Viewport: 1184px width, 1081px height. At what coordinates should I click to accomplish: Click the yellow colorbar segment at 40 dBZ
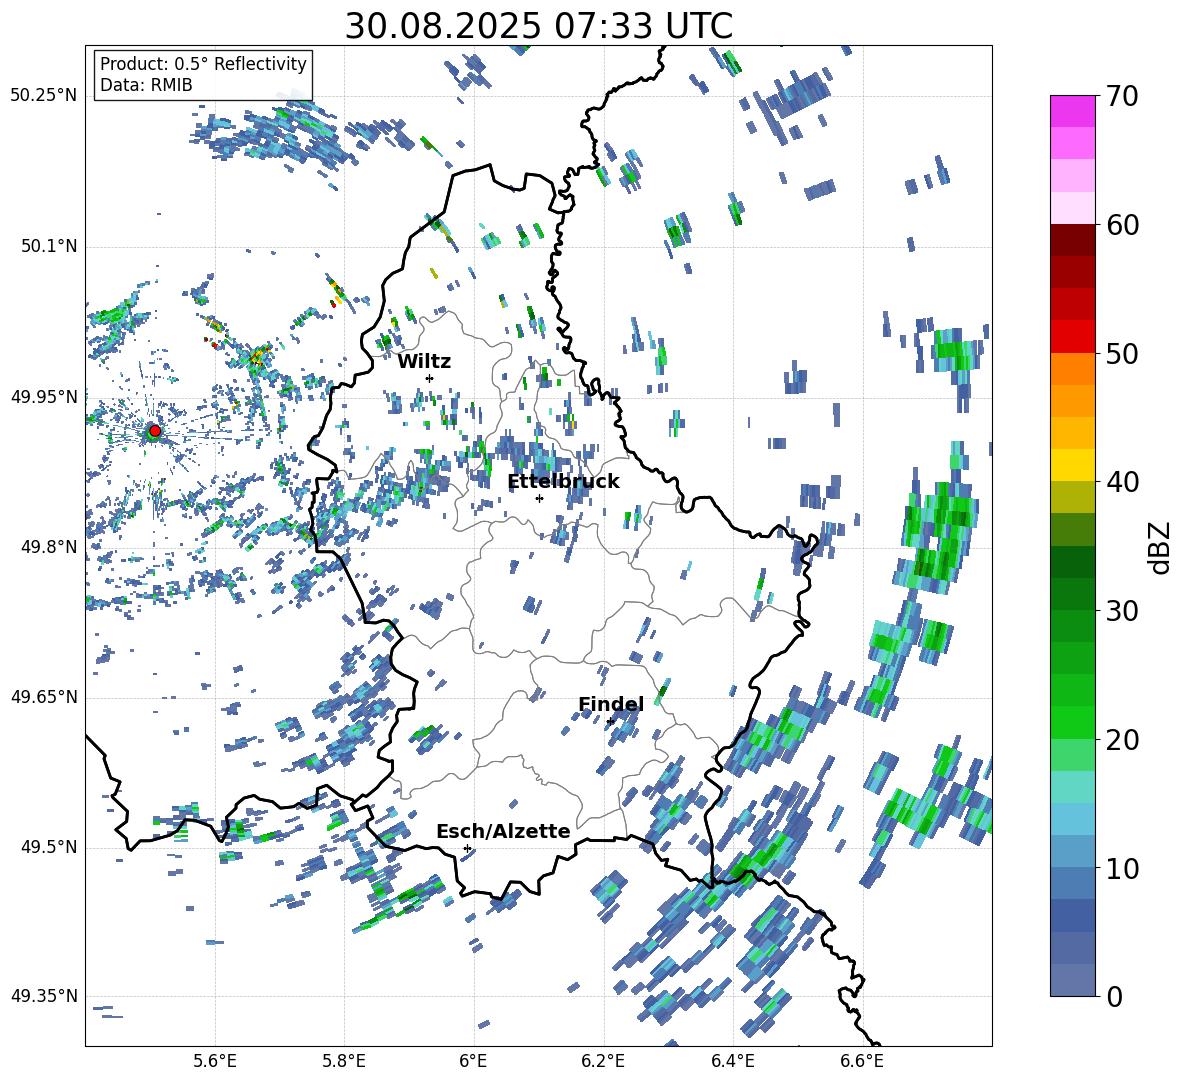1072,465
